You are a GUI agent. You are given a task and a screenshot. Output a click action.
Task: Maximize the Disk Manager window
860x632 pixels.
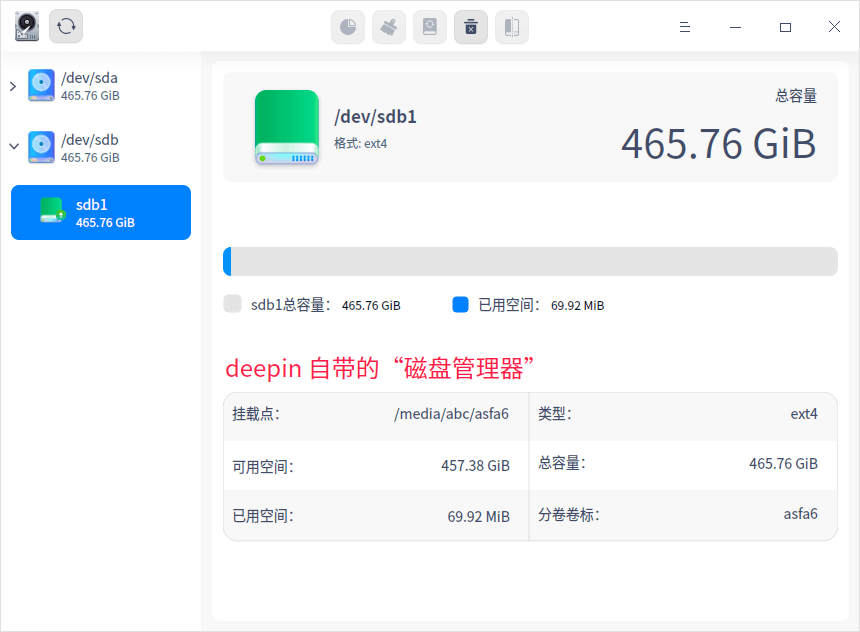(785, 27)
